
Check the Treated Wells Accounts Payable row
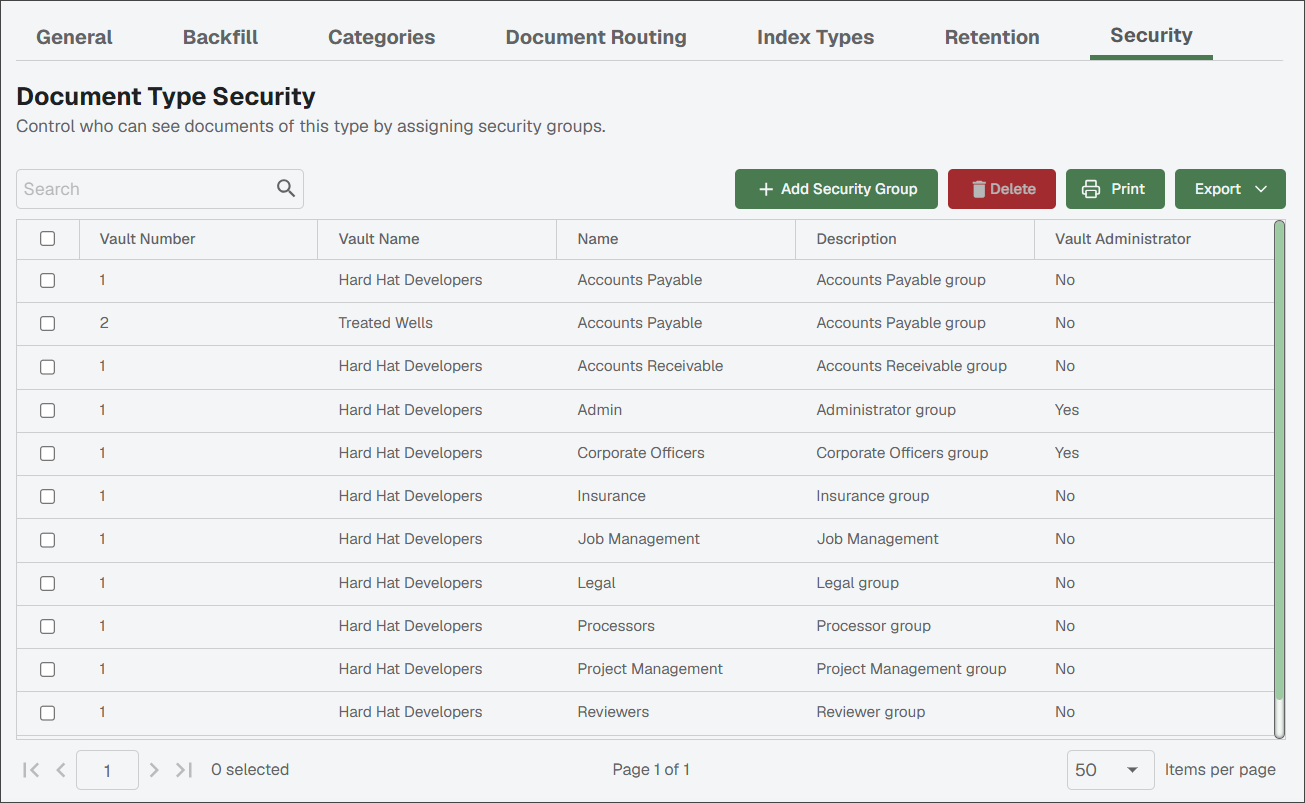click(x=47, y=324)
